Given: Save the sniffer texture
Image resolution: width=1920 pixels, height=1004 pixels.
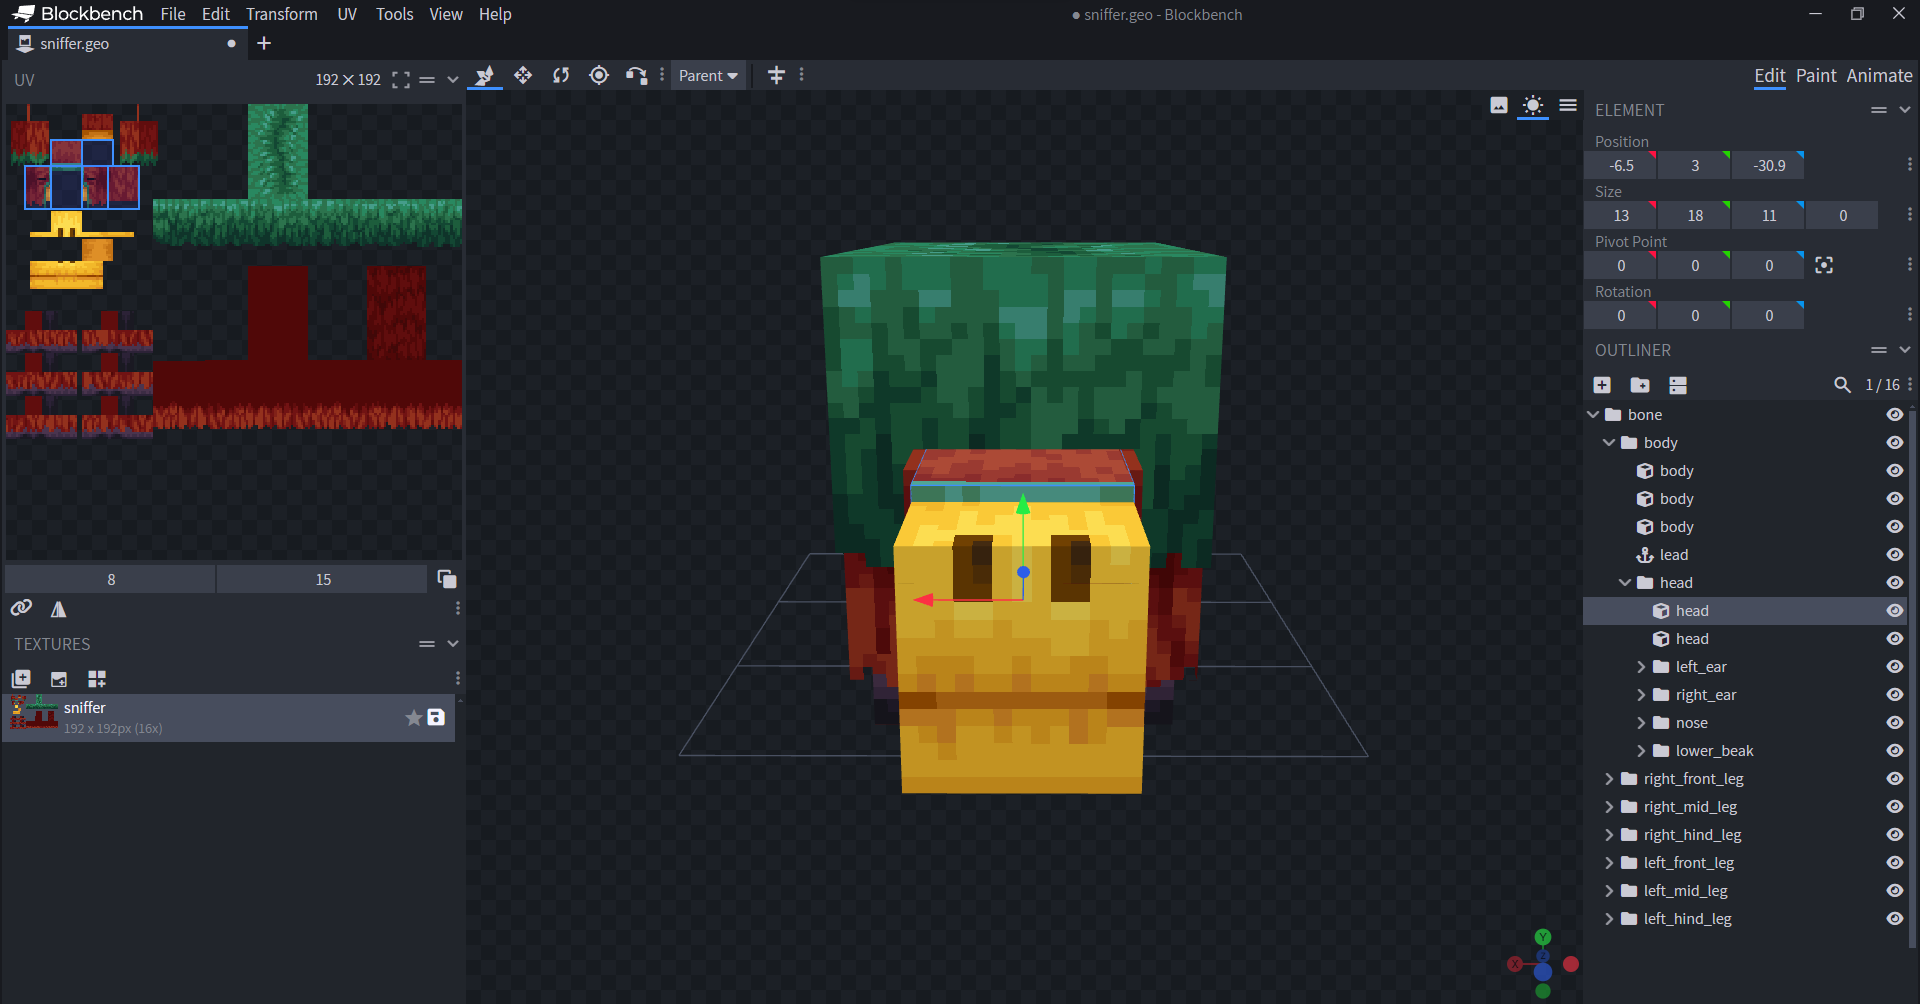Looking at the screenshot, I should coord(436,717).
